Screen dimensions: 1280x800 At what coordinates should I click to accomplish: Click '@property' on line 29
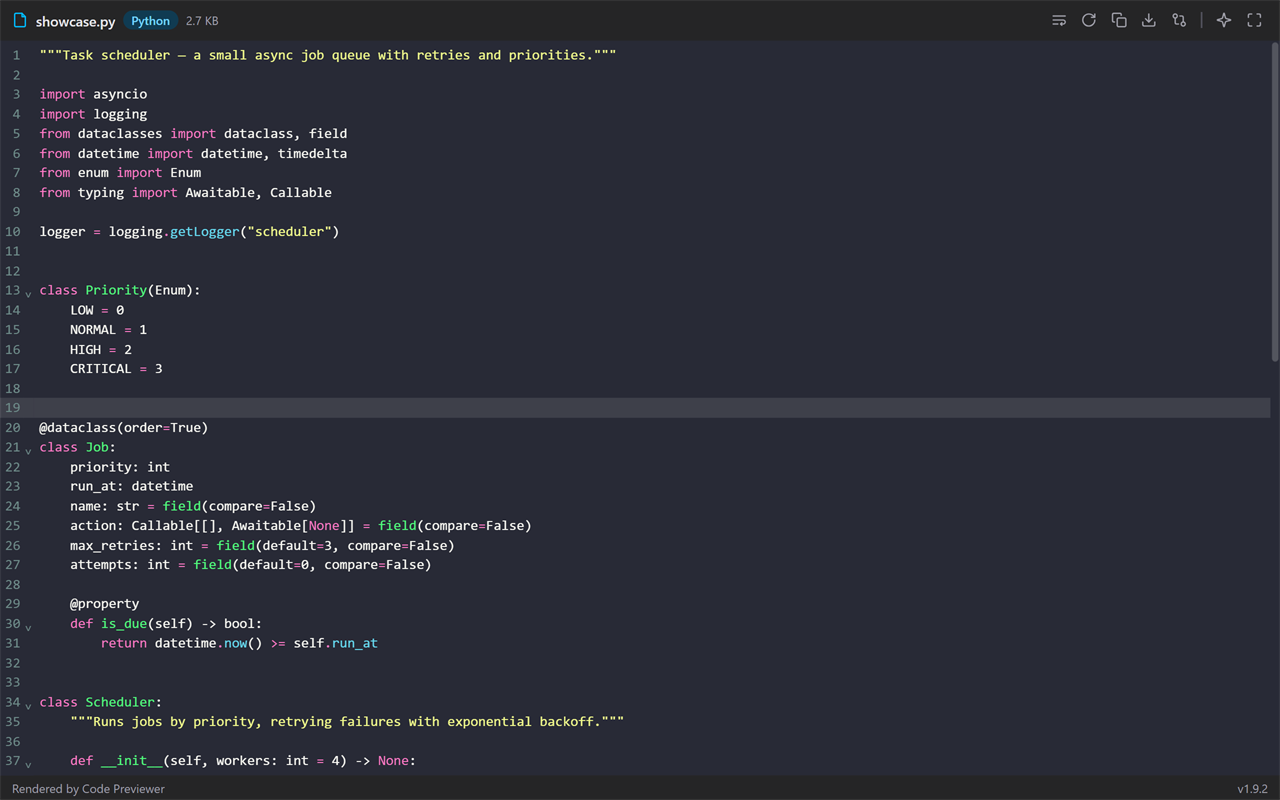coord(105,604)
